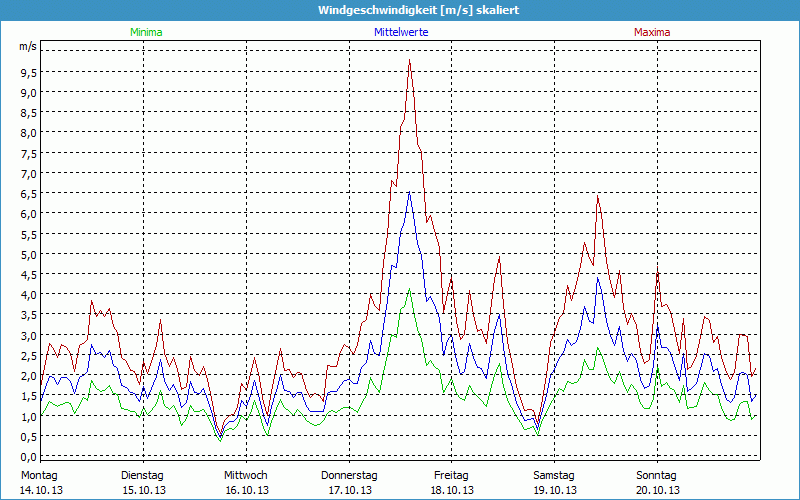Select the Samstag day label
This screenshot has height=500, width=800.
pos(554,475)
